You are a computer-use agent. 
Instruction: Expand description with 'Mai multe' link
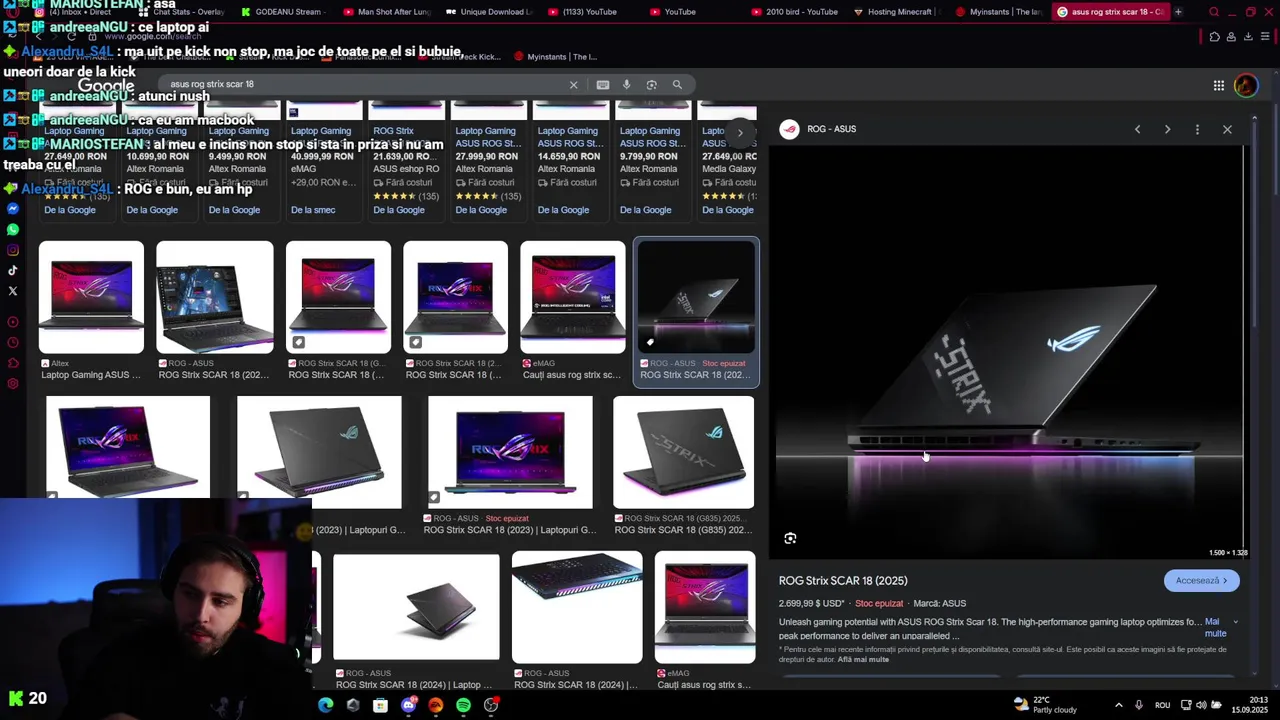pyautogui.click(x=1215, y=627)
